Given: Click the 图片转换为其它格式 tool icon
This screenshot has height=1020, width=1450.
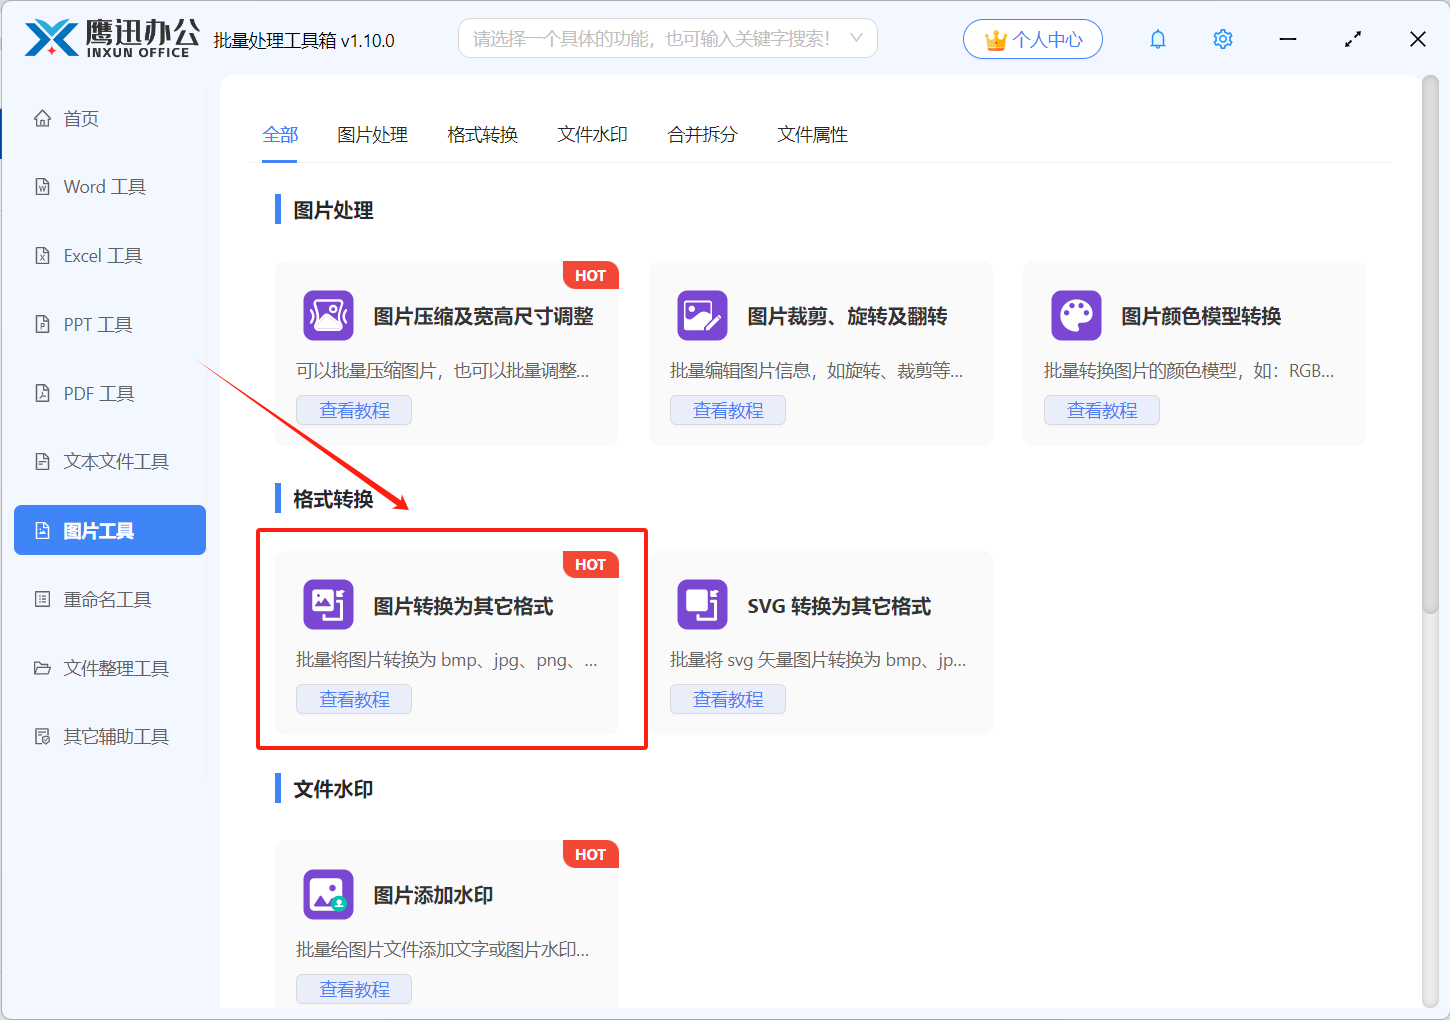Looking at the screenshot, I should tap(328, 605).
